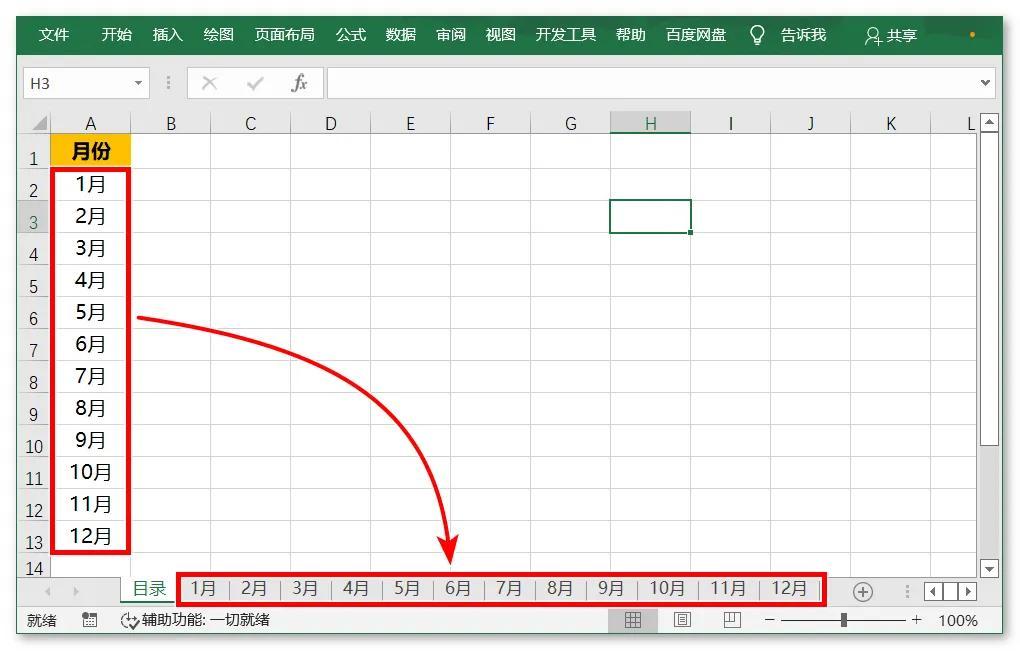Image resolution: width=1020 pixels, height=651 pixels.
Task: Click the Insert Function fx icon
Action: [x=299, y=83]
